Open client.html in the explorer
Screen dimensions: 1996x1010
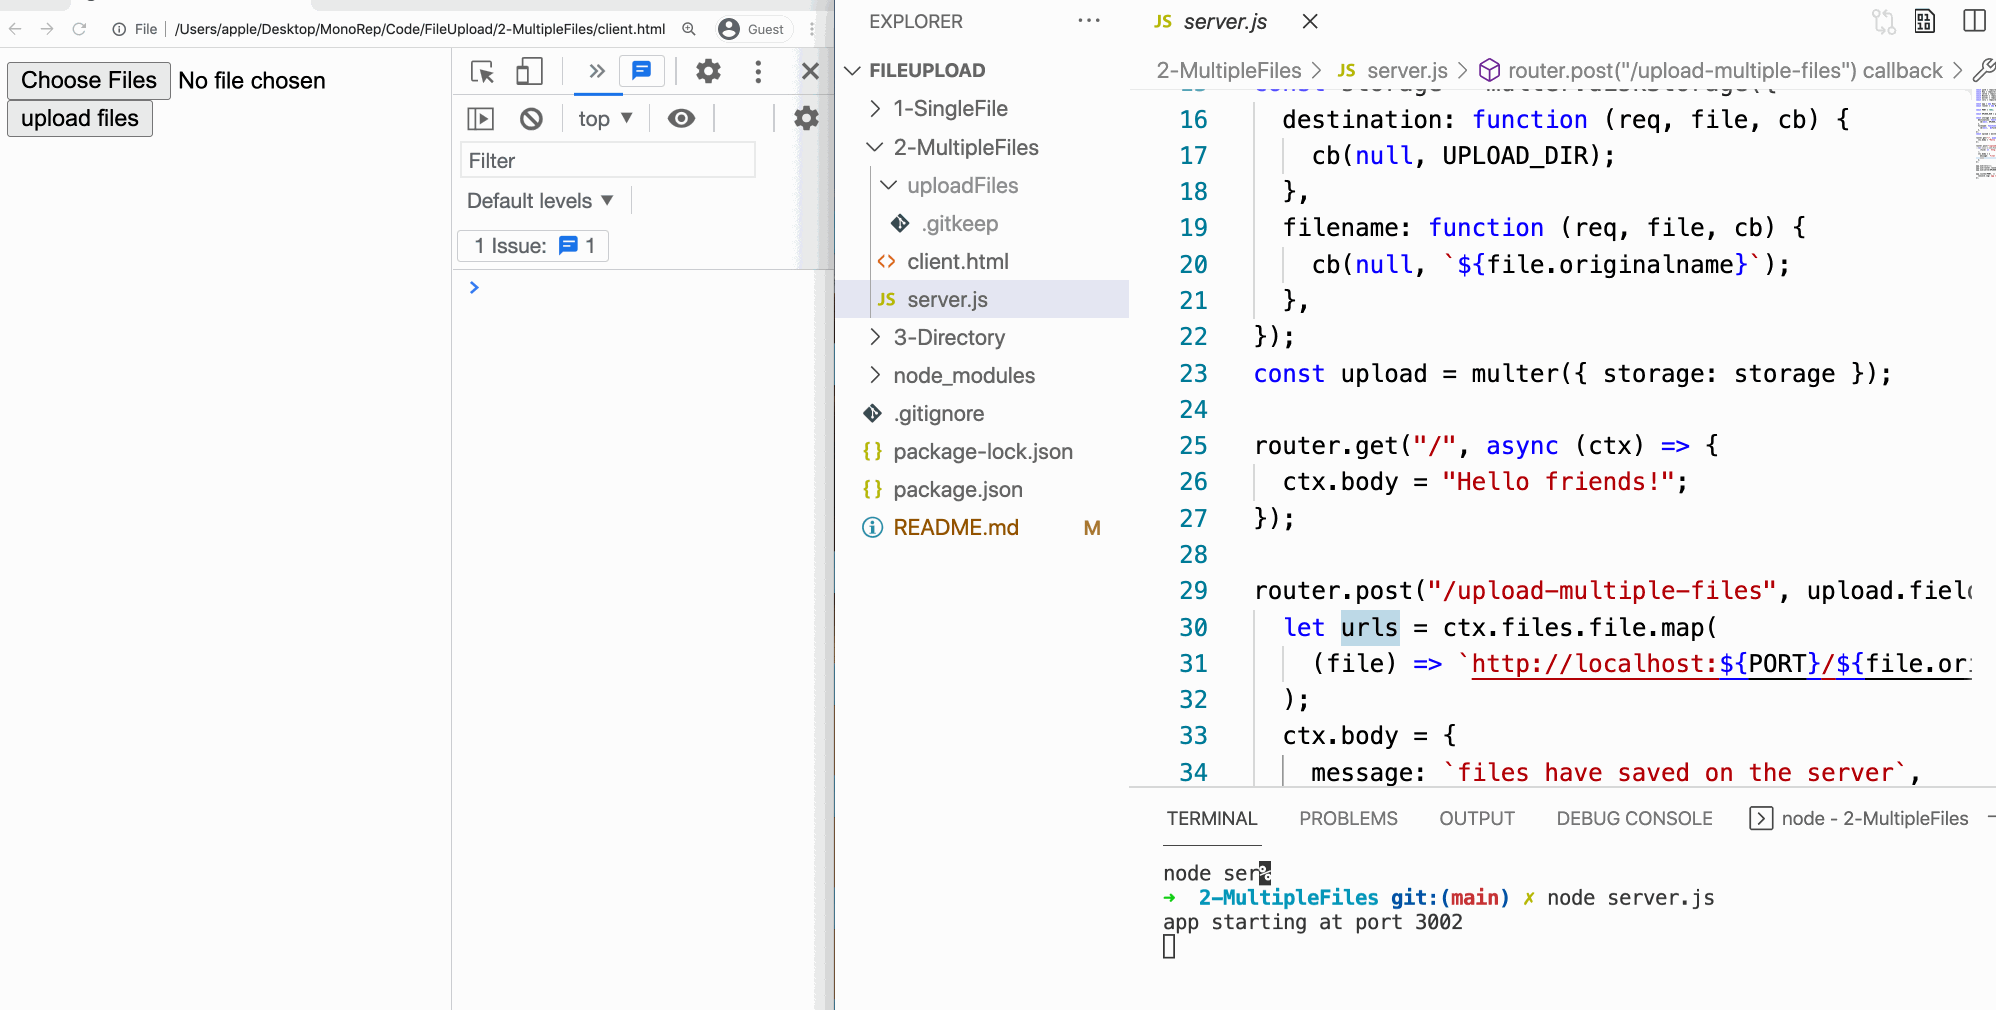click(982, 261)
